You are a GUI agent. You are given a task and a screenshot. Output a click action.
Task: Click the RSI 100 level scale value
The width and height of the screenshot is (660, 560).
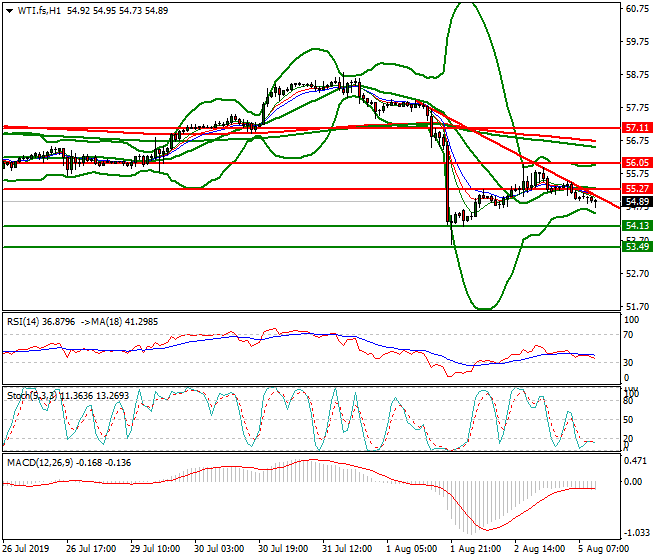631,320
